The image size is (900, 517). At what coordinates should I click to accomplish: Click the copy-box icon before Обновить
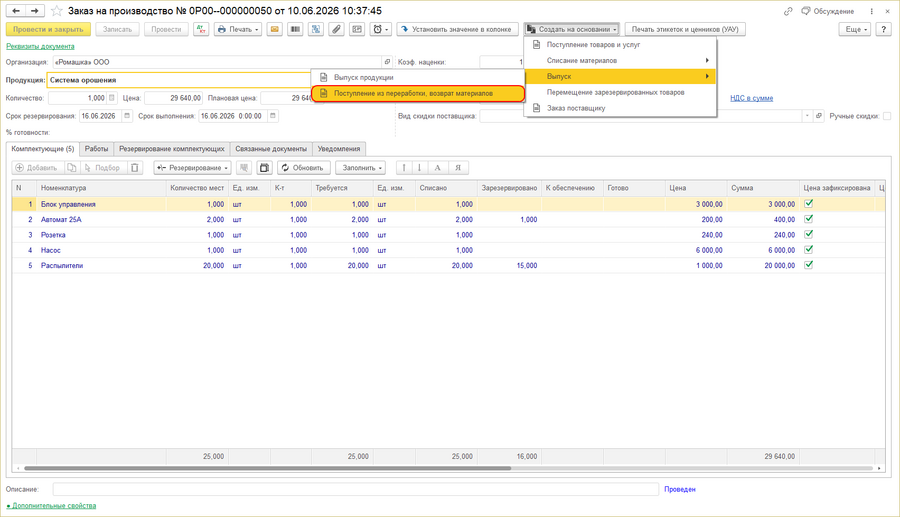pos(264,168)
